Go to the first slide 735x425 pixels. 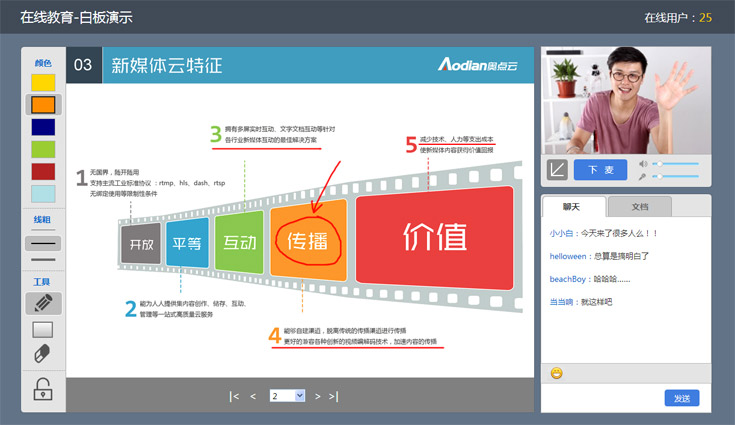(x=234, y=396)
